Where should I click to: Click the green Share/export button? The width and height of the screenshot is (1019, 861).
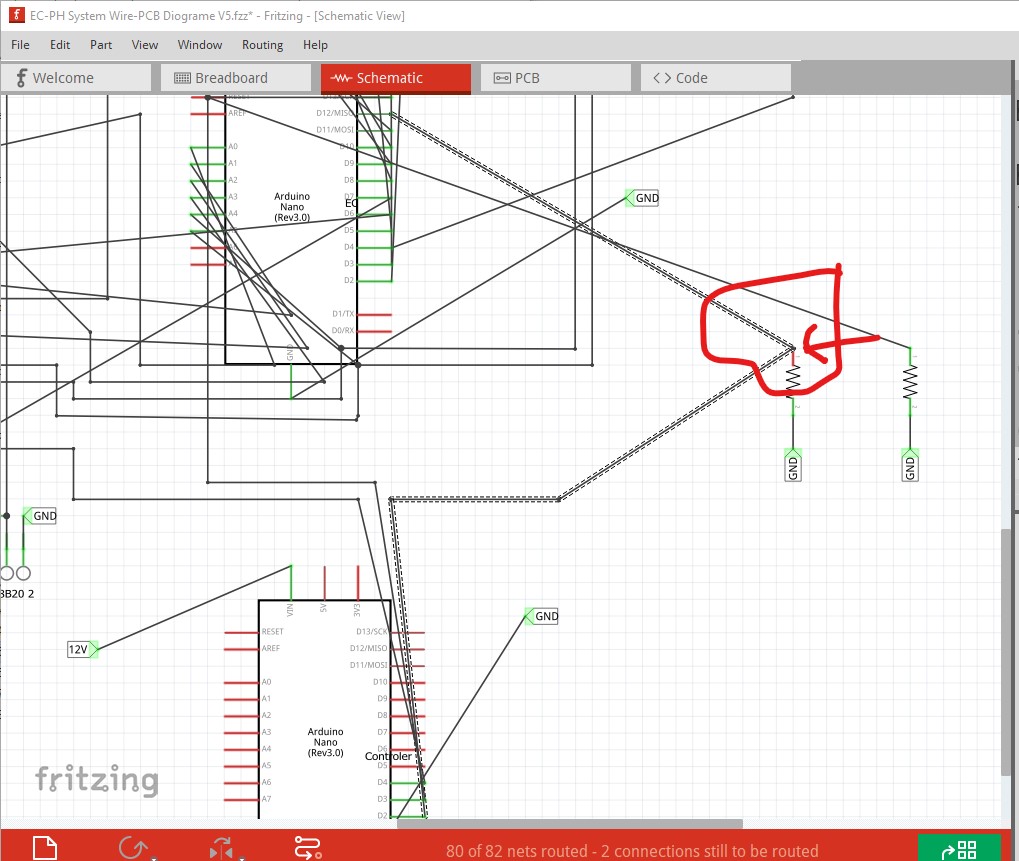tap(959, 848)
